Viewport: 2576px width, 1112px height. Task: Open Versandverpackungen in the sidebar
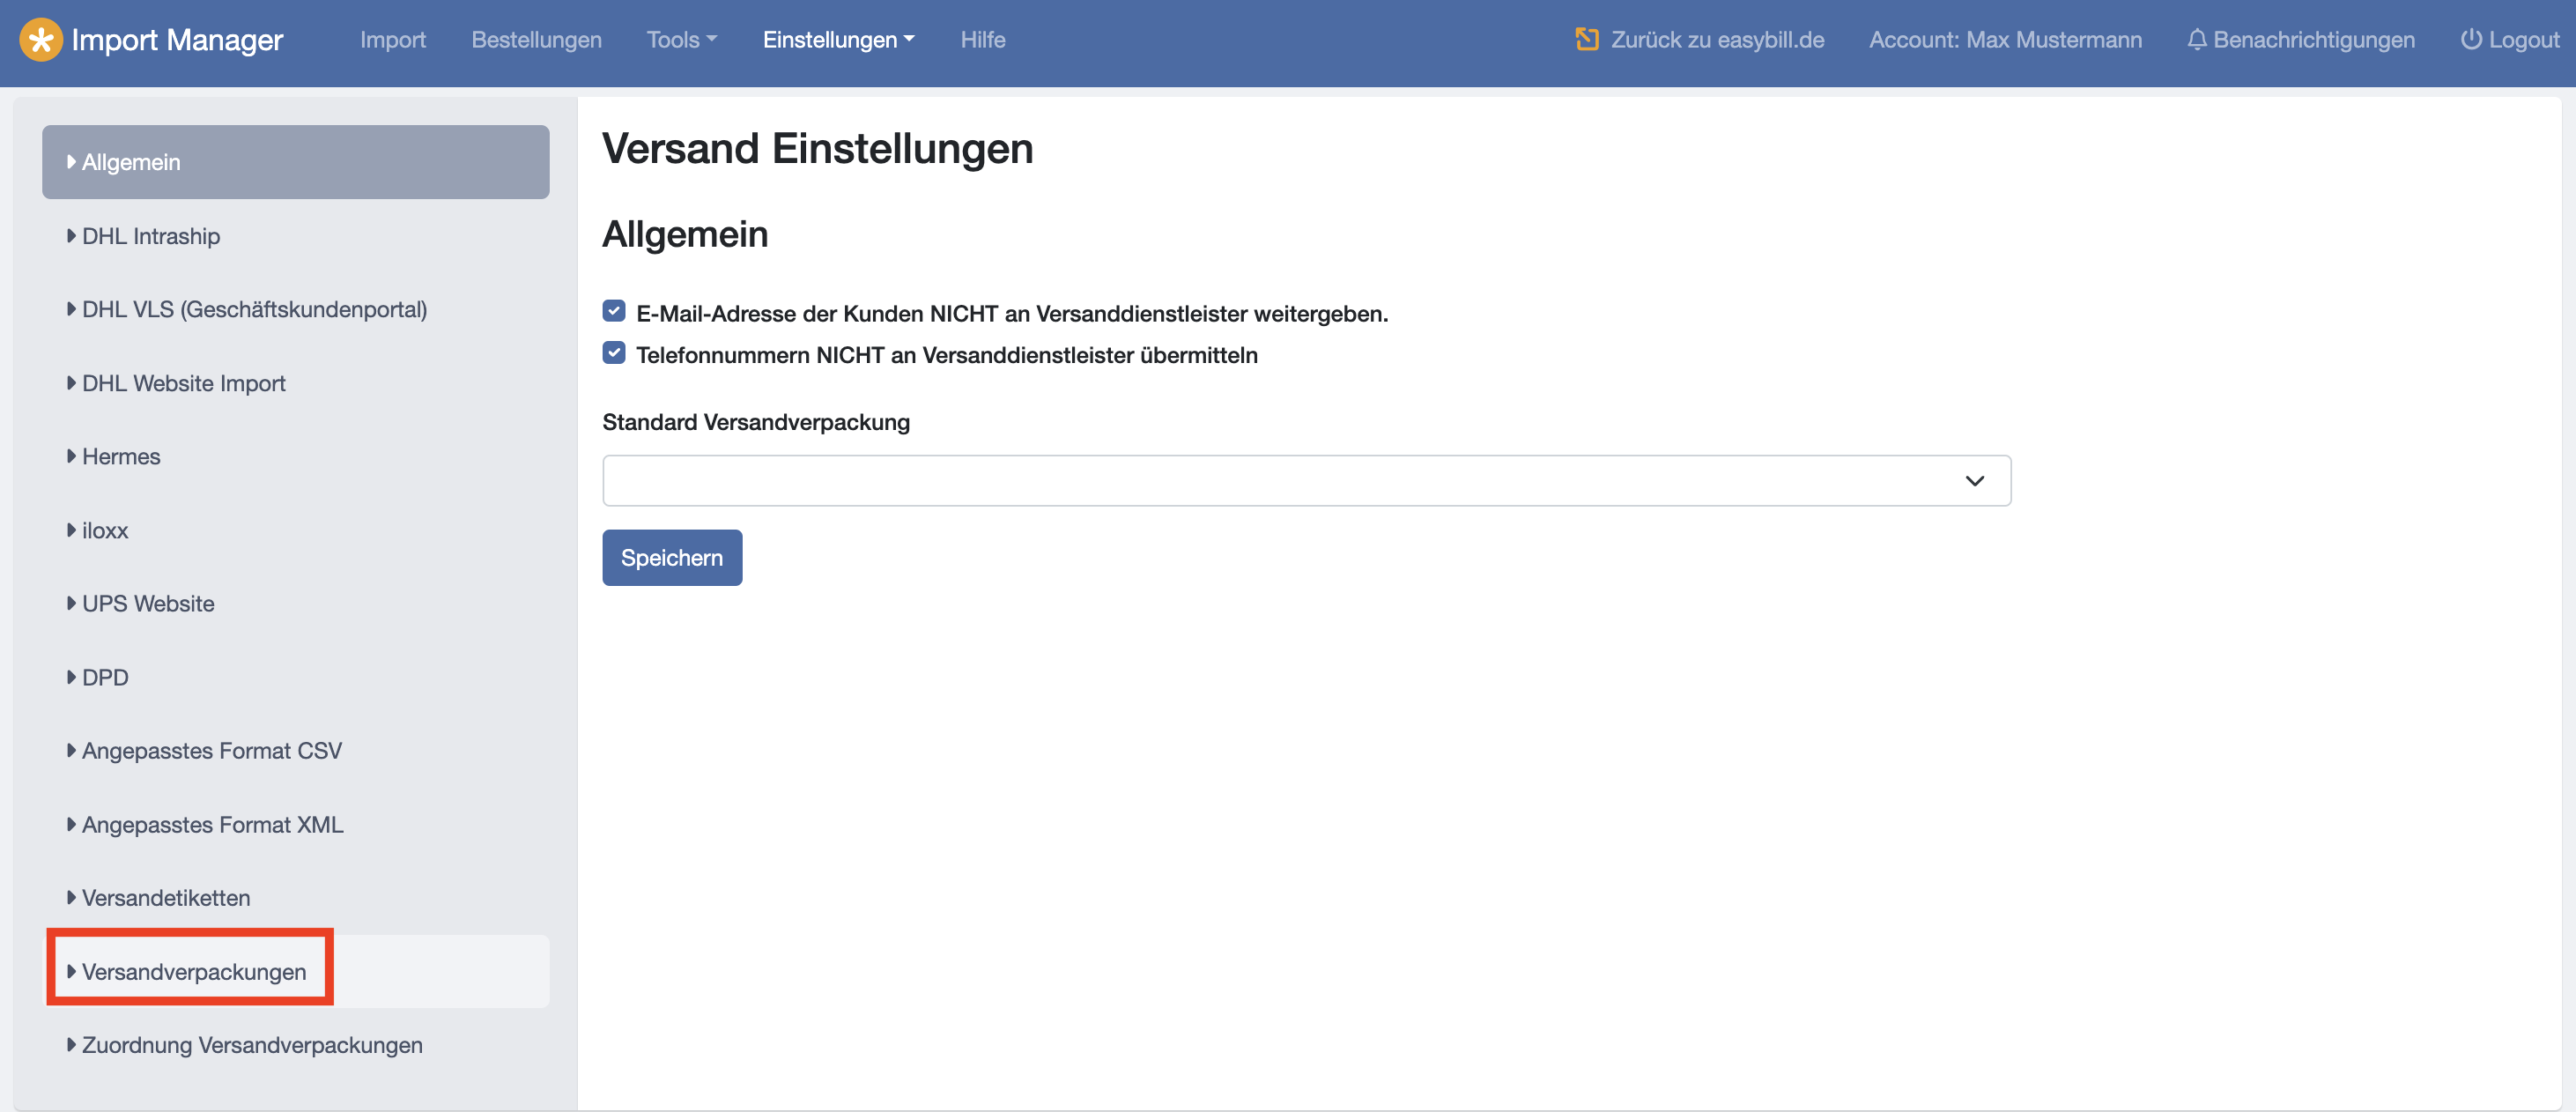coord(296,971)
